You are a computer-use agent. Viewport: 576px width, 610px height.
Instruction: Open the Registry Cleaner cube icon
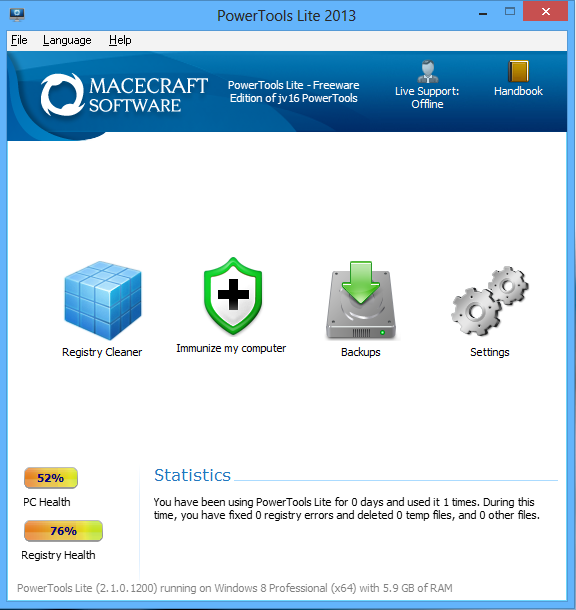tap(103, 300)
